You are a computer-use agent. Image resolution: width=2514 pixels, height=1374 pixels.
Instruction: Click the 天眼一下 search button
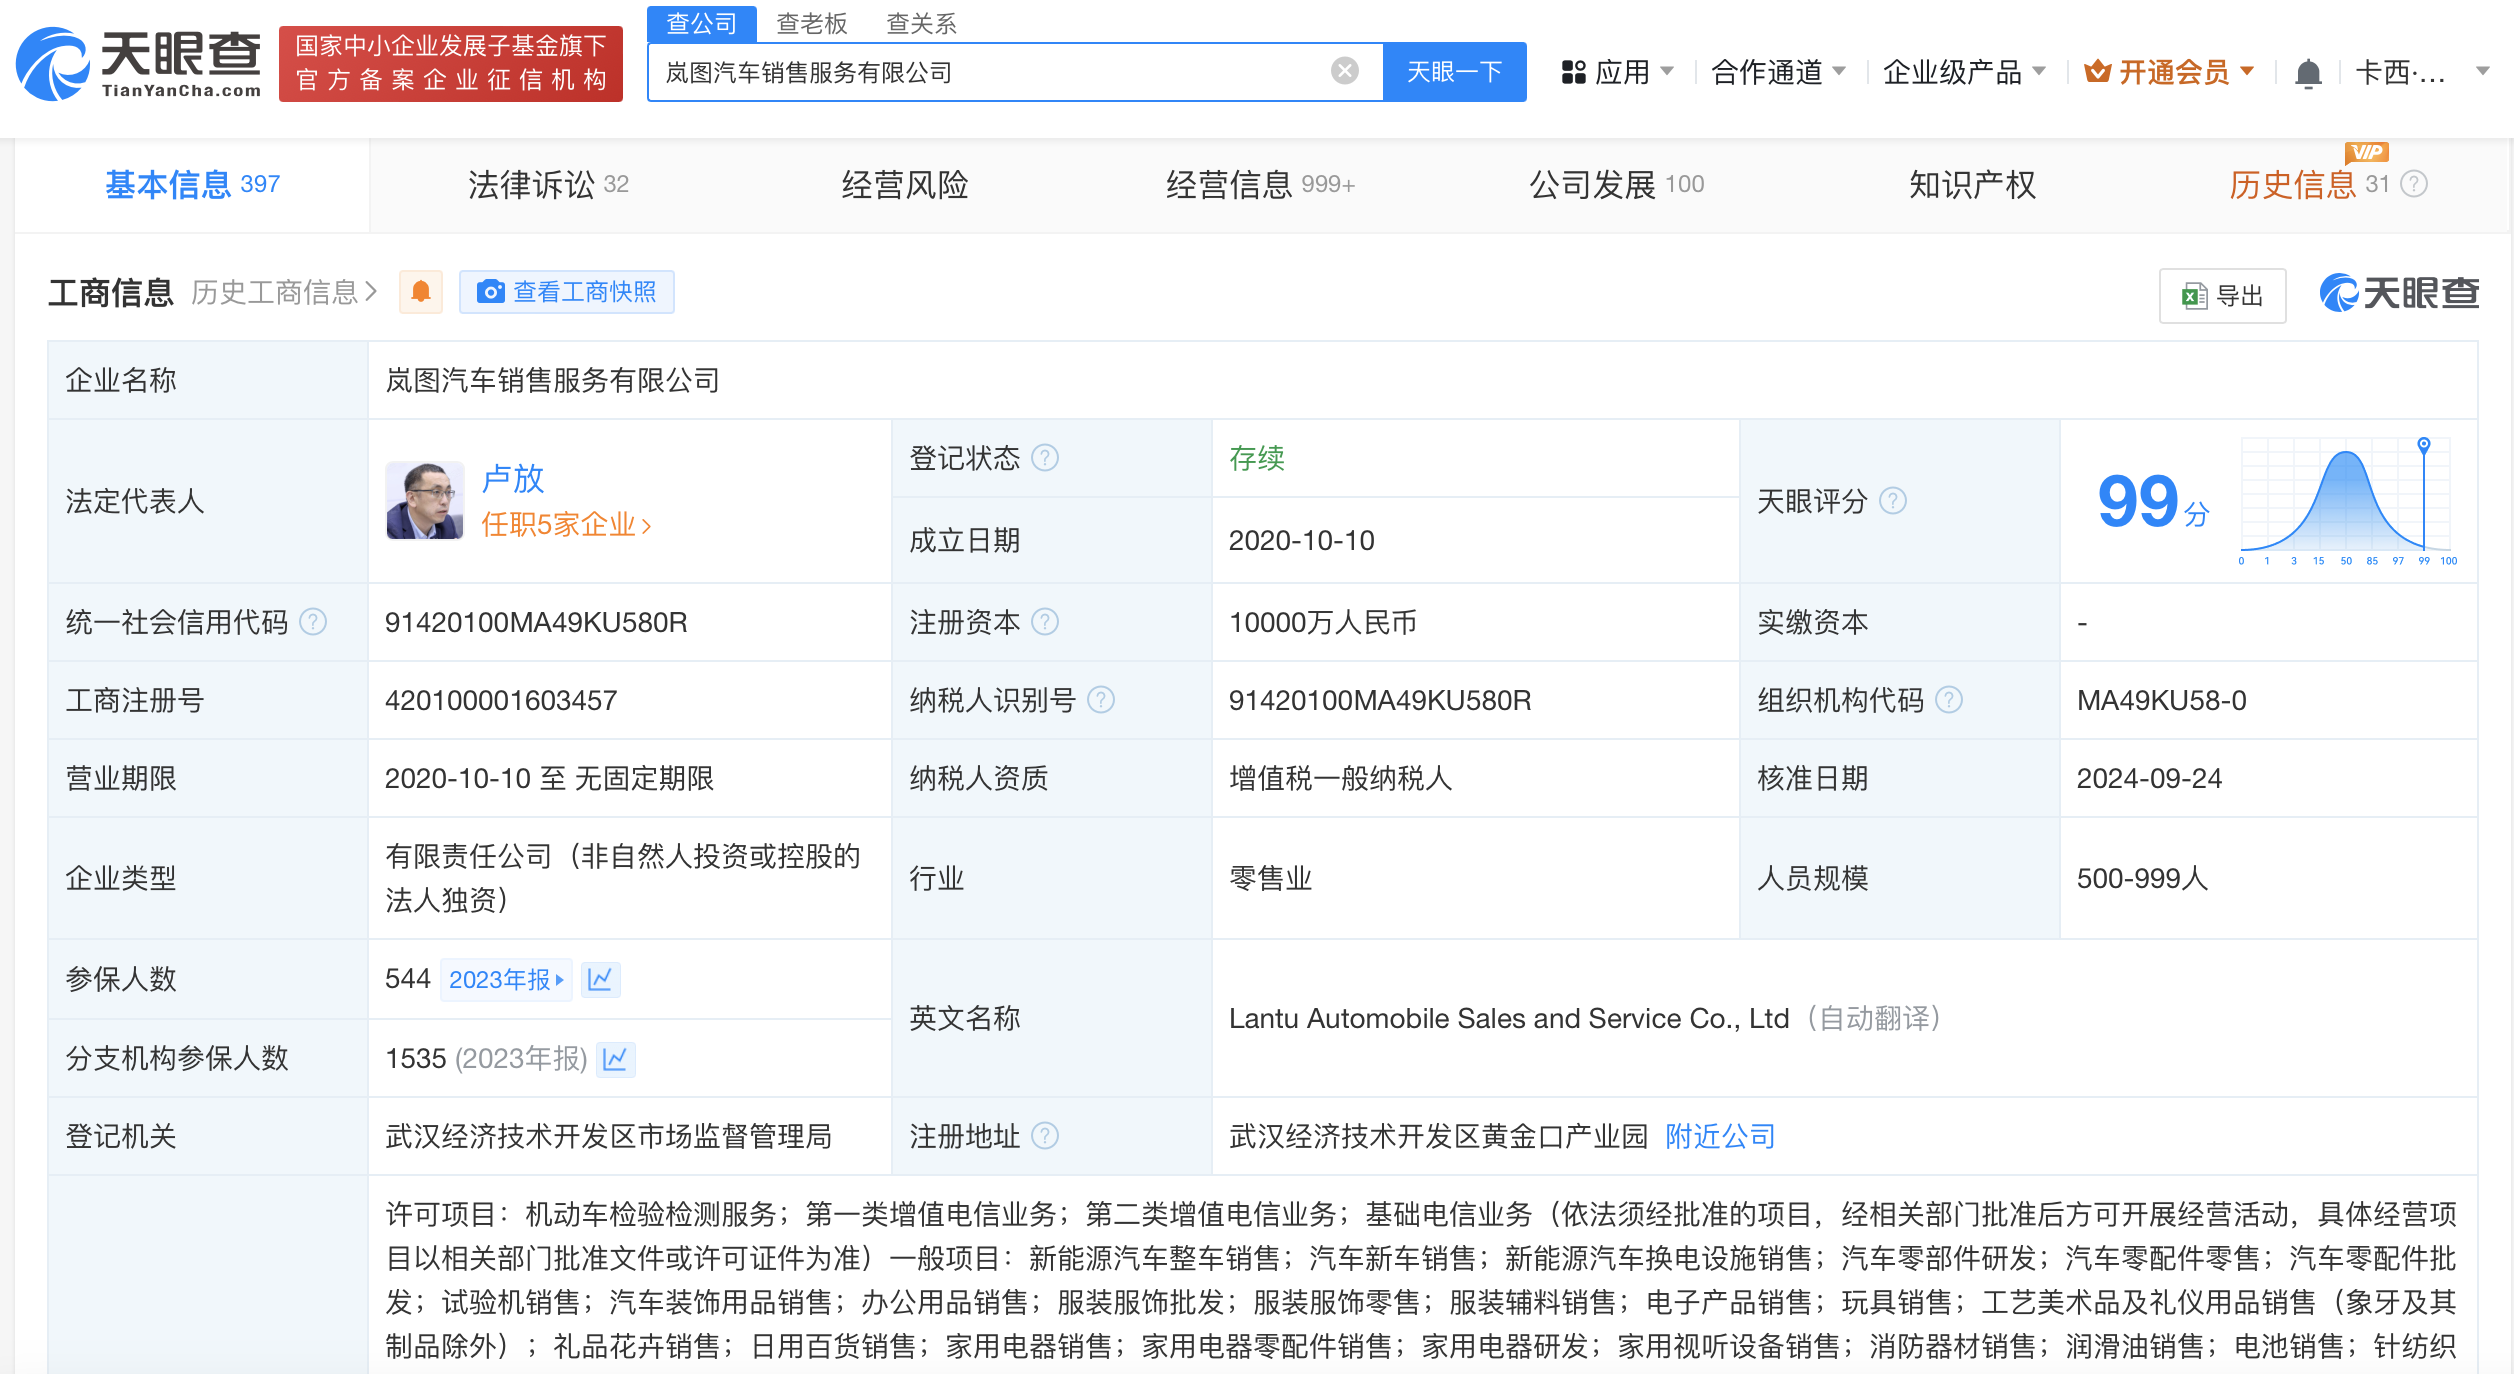tap(1454, 72)
